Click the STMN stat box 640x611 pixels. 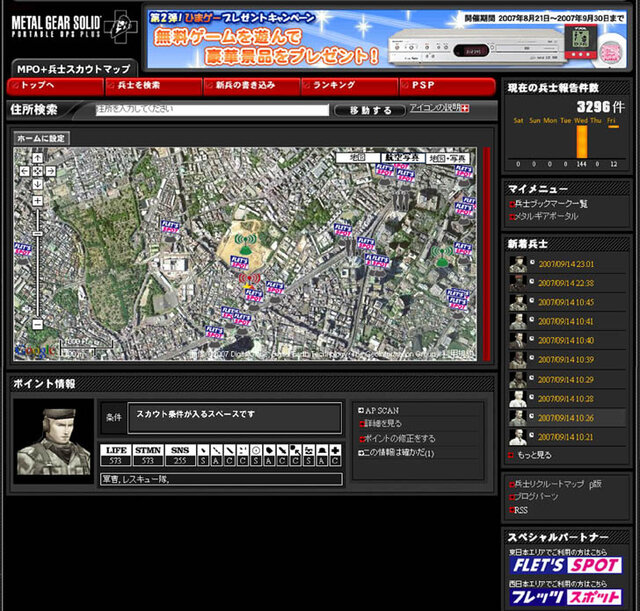click(x=148, y=455)
